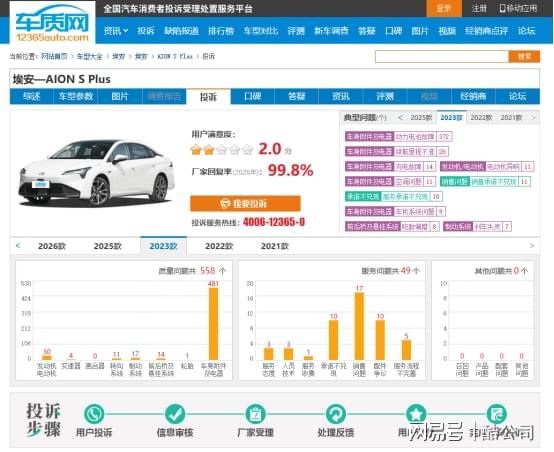Open the 答疑 tab under AION S Plus
This screenshot has width=554, height=452.
(x=296, y=96)
